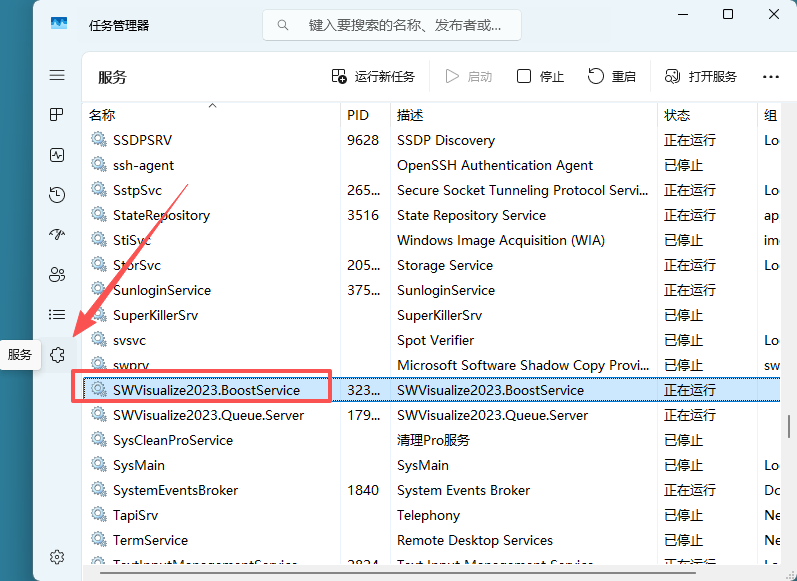This screenshot has width=797, height=581.
Task: Click description 'Windows Image Acquisition (WIA)'
Action: click(x=501, y=240)
